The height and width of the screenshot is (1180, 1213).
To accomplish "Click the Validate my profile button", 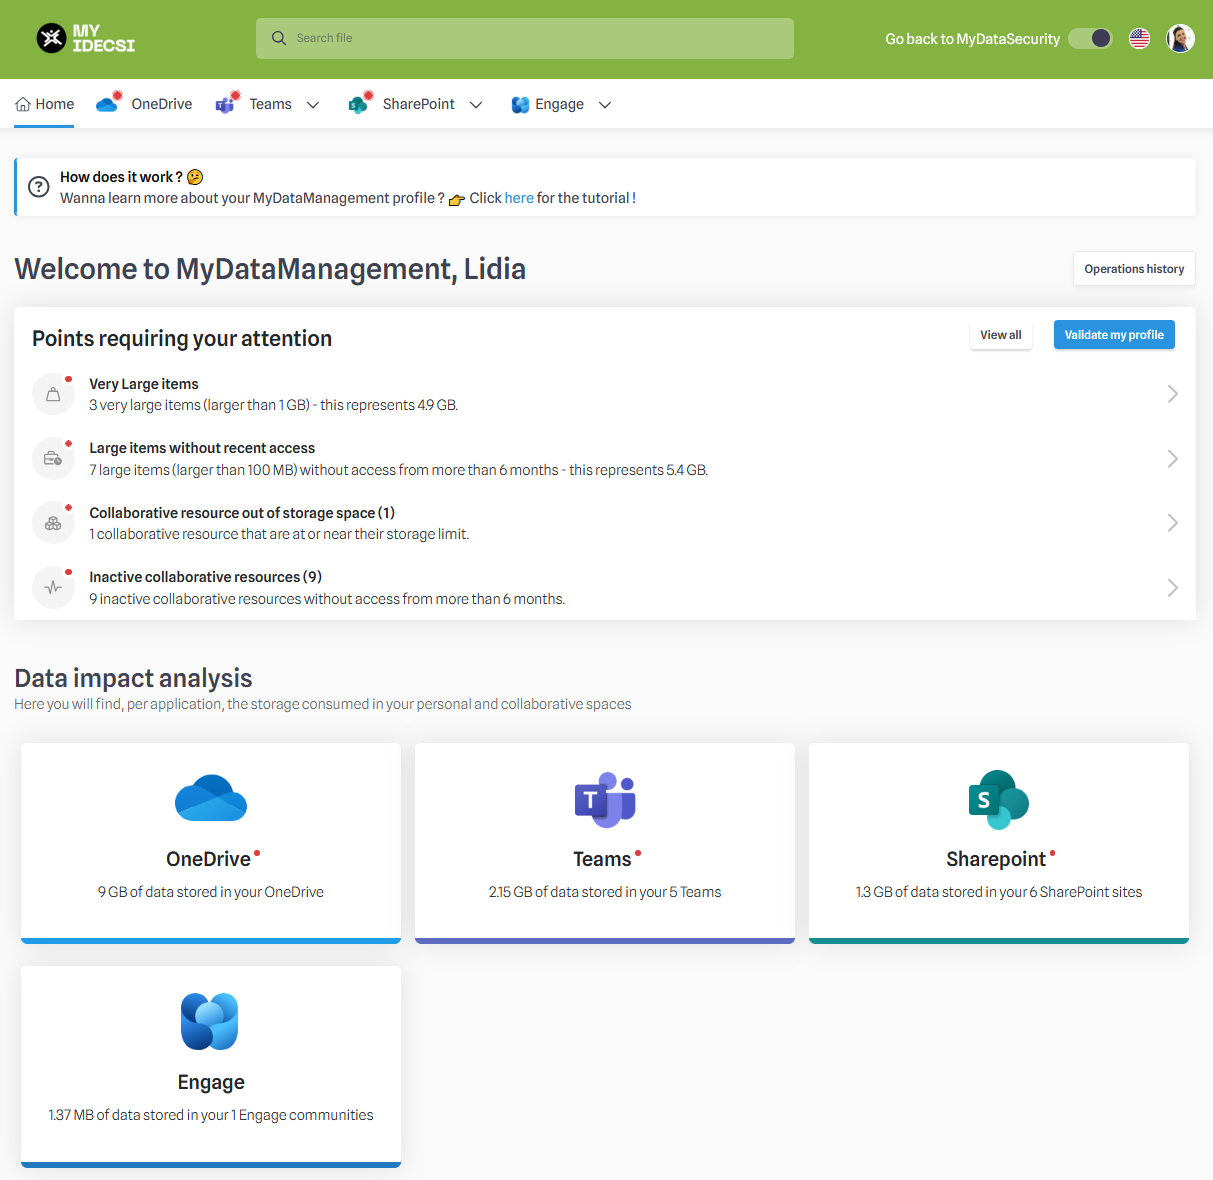I will click(1114, 335).
